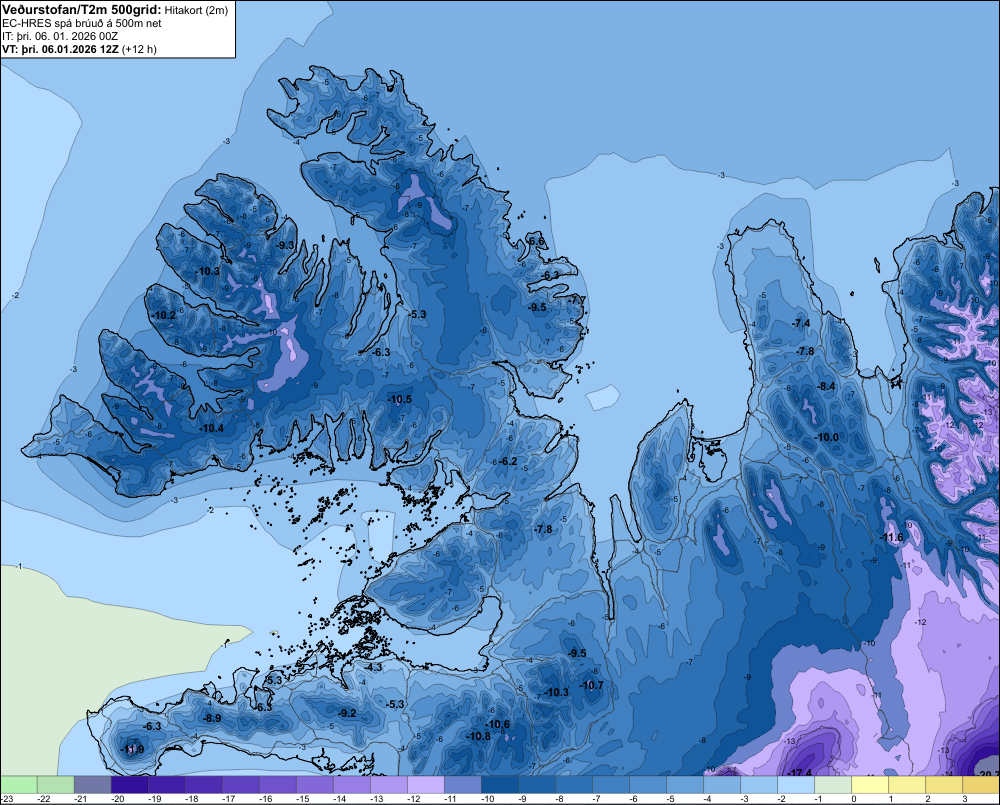Click the -7.7 temperature value on the map
The height and width of the screenshot is (805, 1000).
(x=577, y=300)
